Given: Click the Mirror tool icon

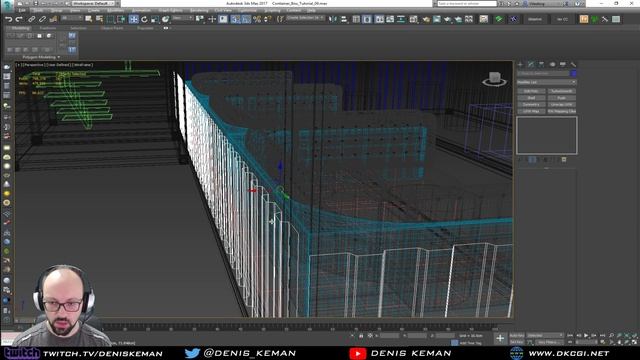Looking at the screenshot, I should click(333, 19).
